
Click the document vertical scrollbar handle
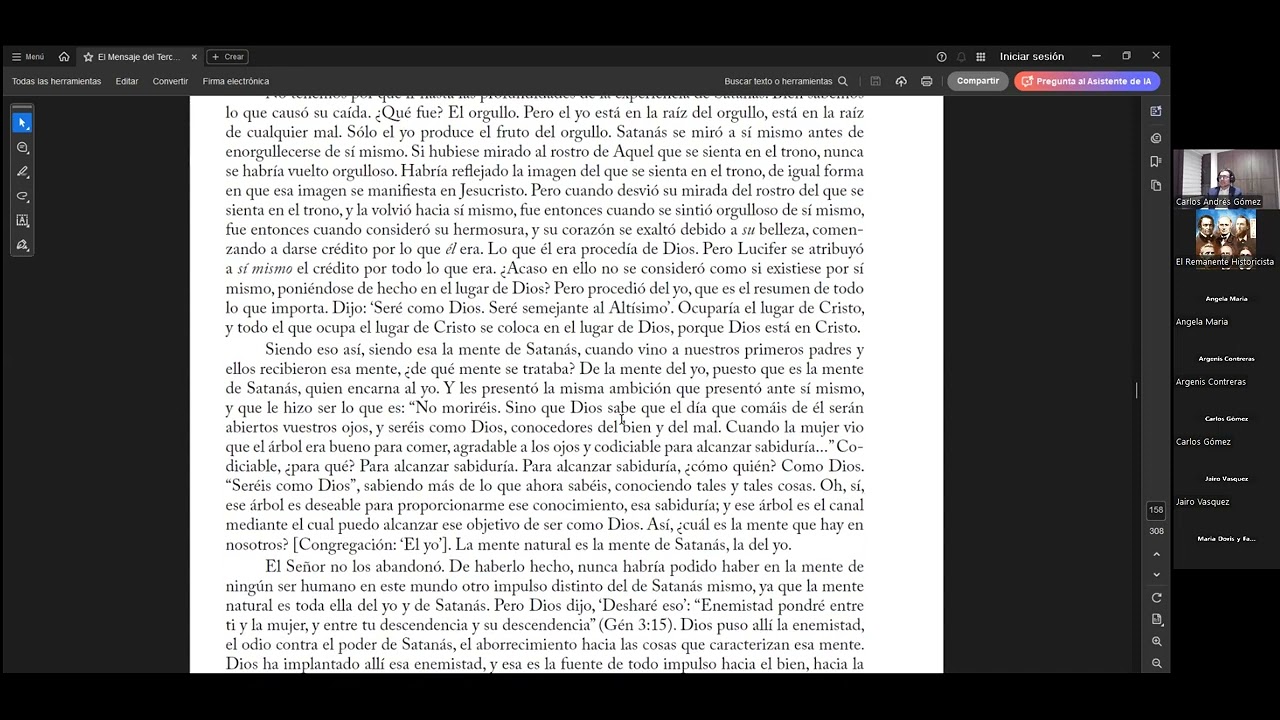pyautogui.click(x=1137, y=390)
